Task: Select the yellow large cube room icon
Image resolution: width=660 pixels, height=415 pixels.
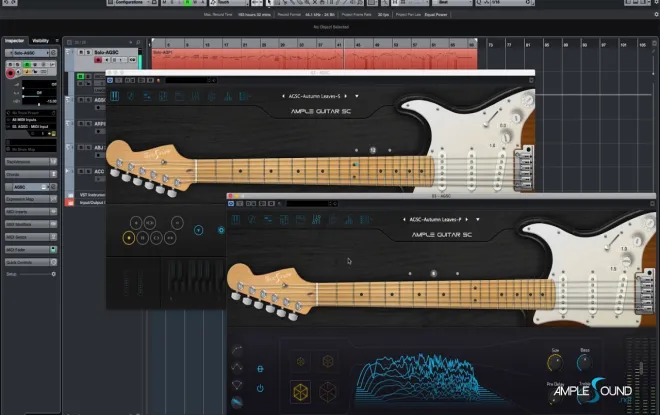Action: (301, 392)
